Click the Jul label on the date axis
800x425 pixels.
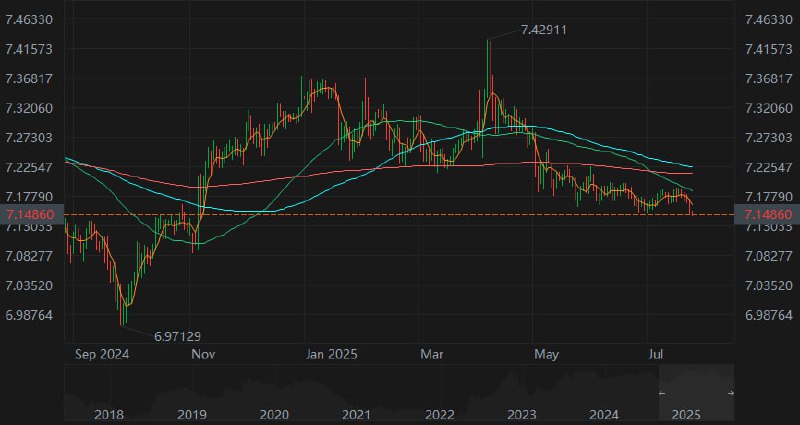pos(657,354)
